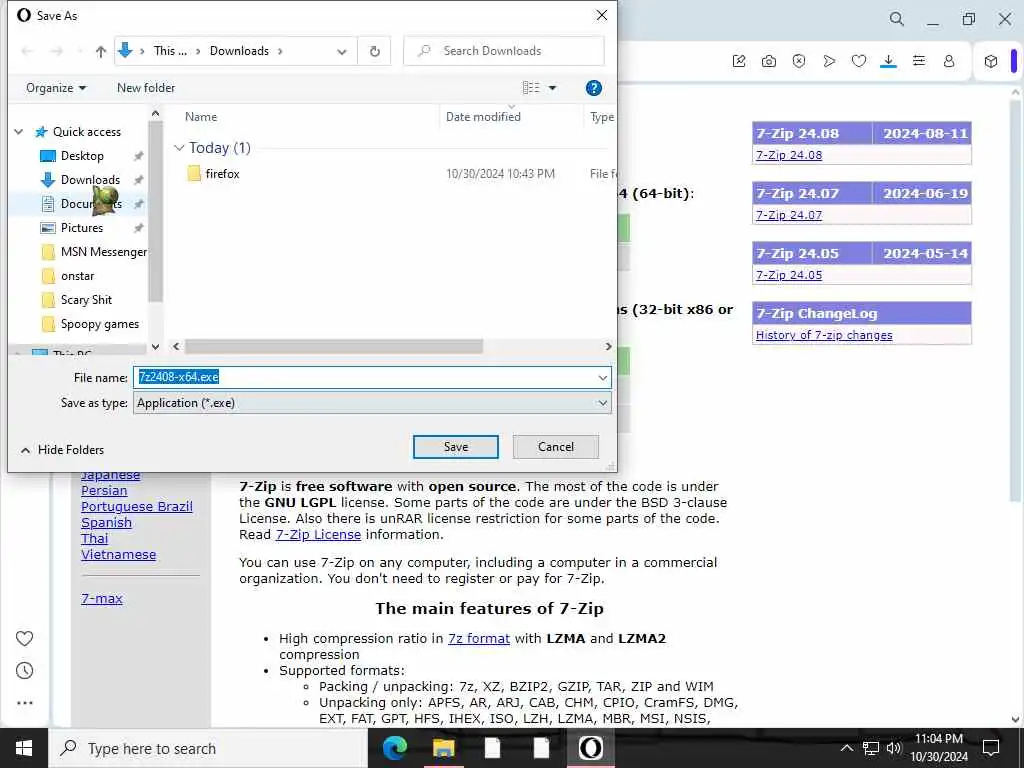Click Downloads breadcrumb in address bar
The image size is (1024, 768).
tap(239, 51)
